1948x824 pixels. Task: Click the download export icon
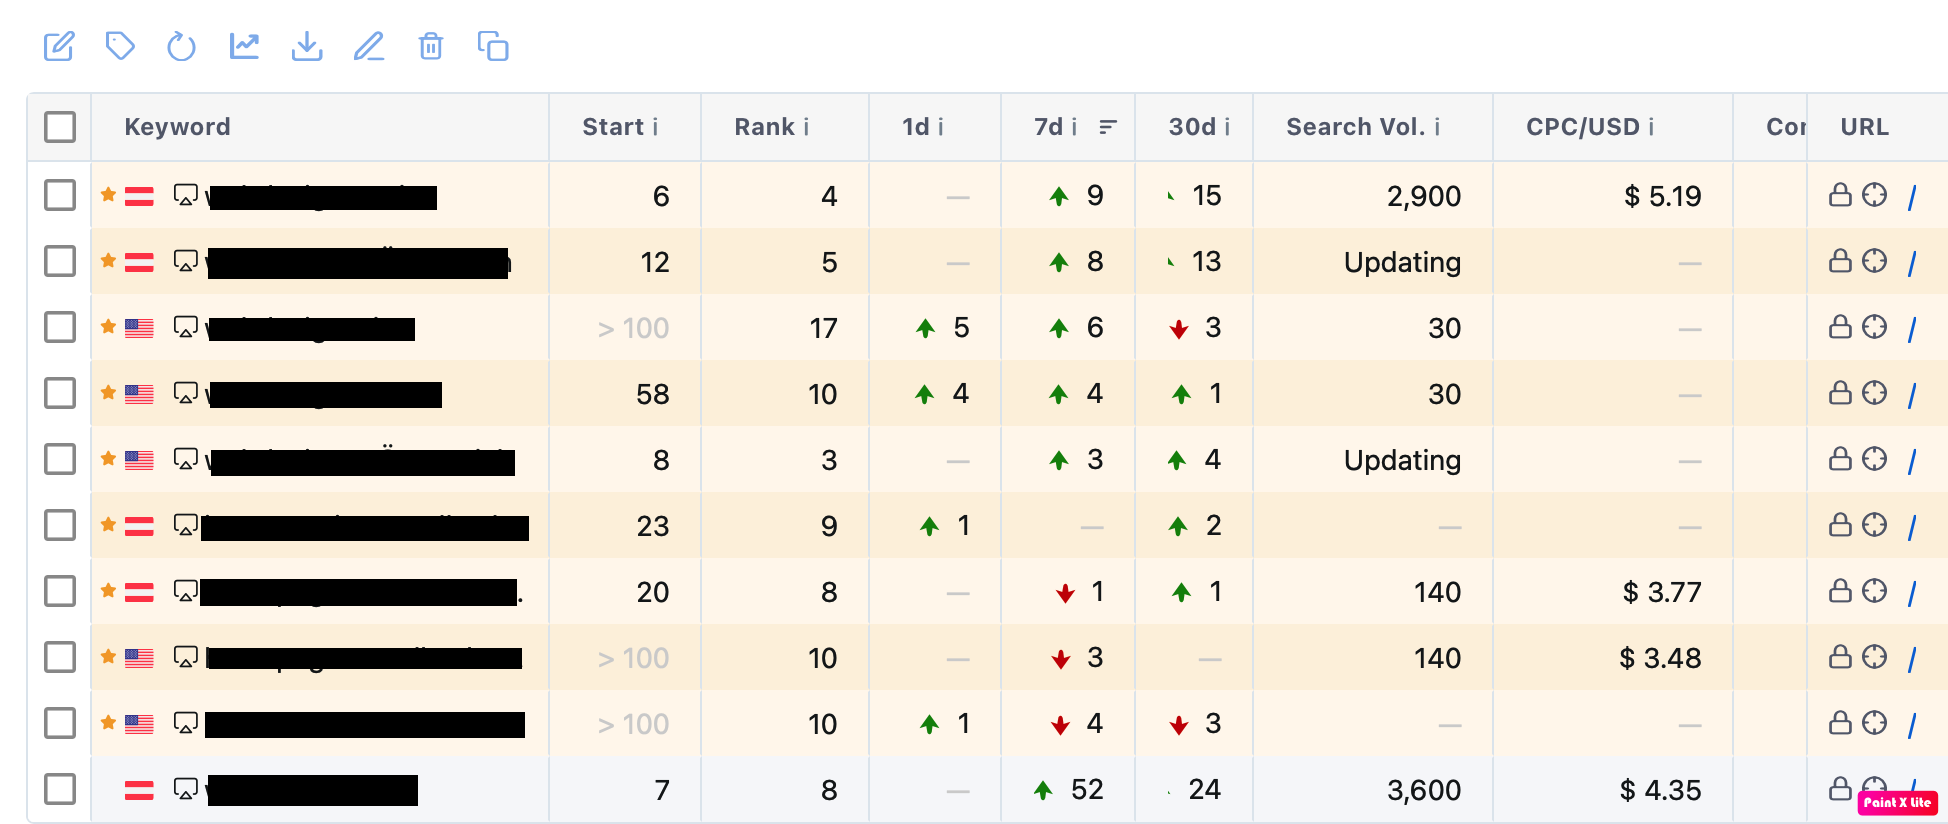click(307, 46)
